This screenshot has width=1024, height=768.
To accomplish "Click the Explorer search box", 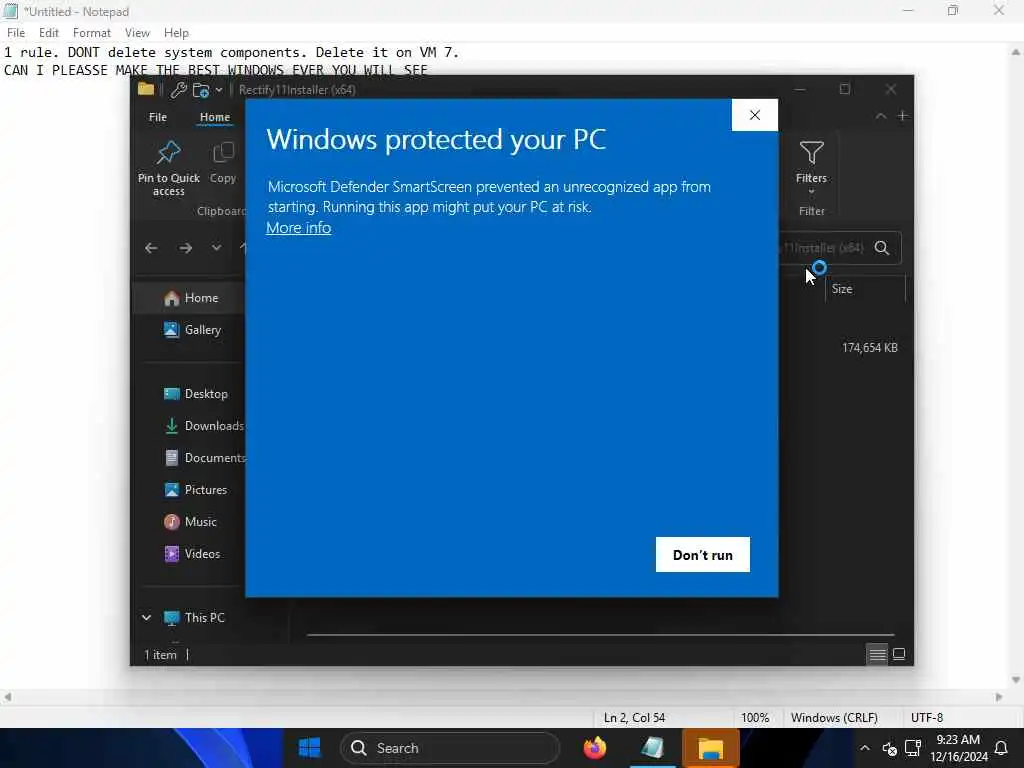I will [841, 248].
